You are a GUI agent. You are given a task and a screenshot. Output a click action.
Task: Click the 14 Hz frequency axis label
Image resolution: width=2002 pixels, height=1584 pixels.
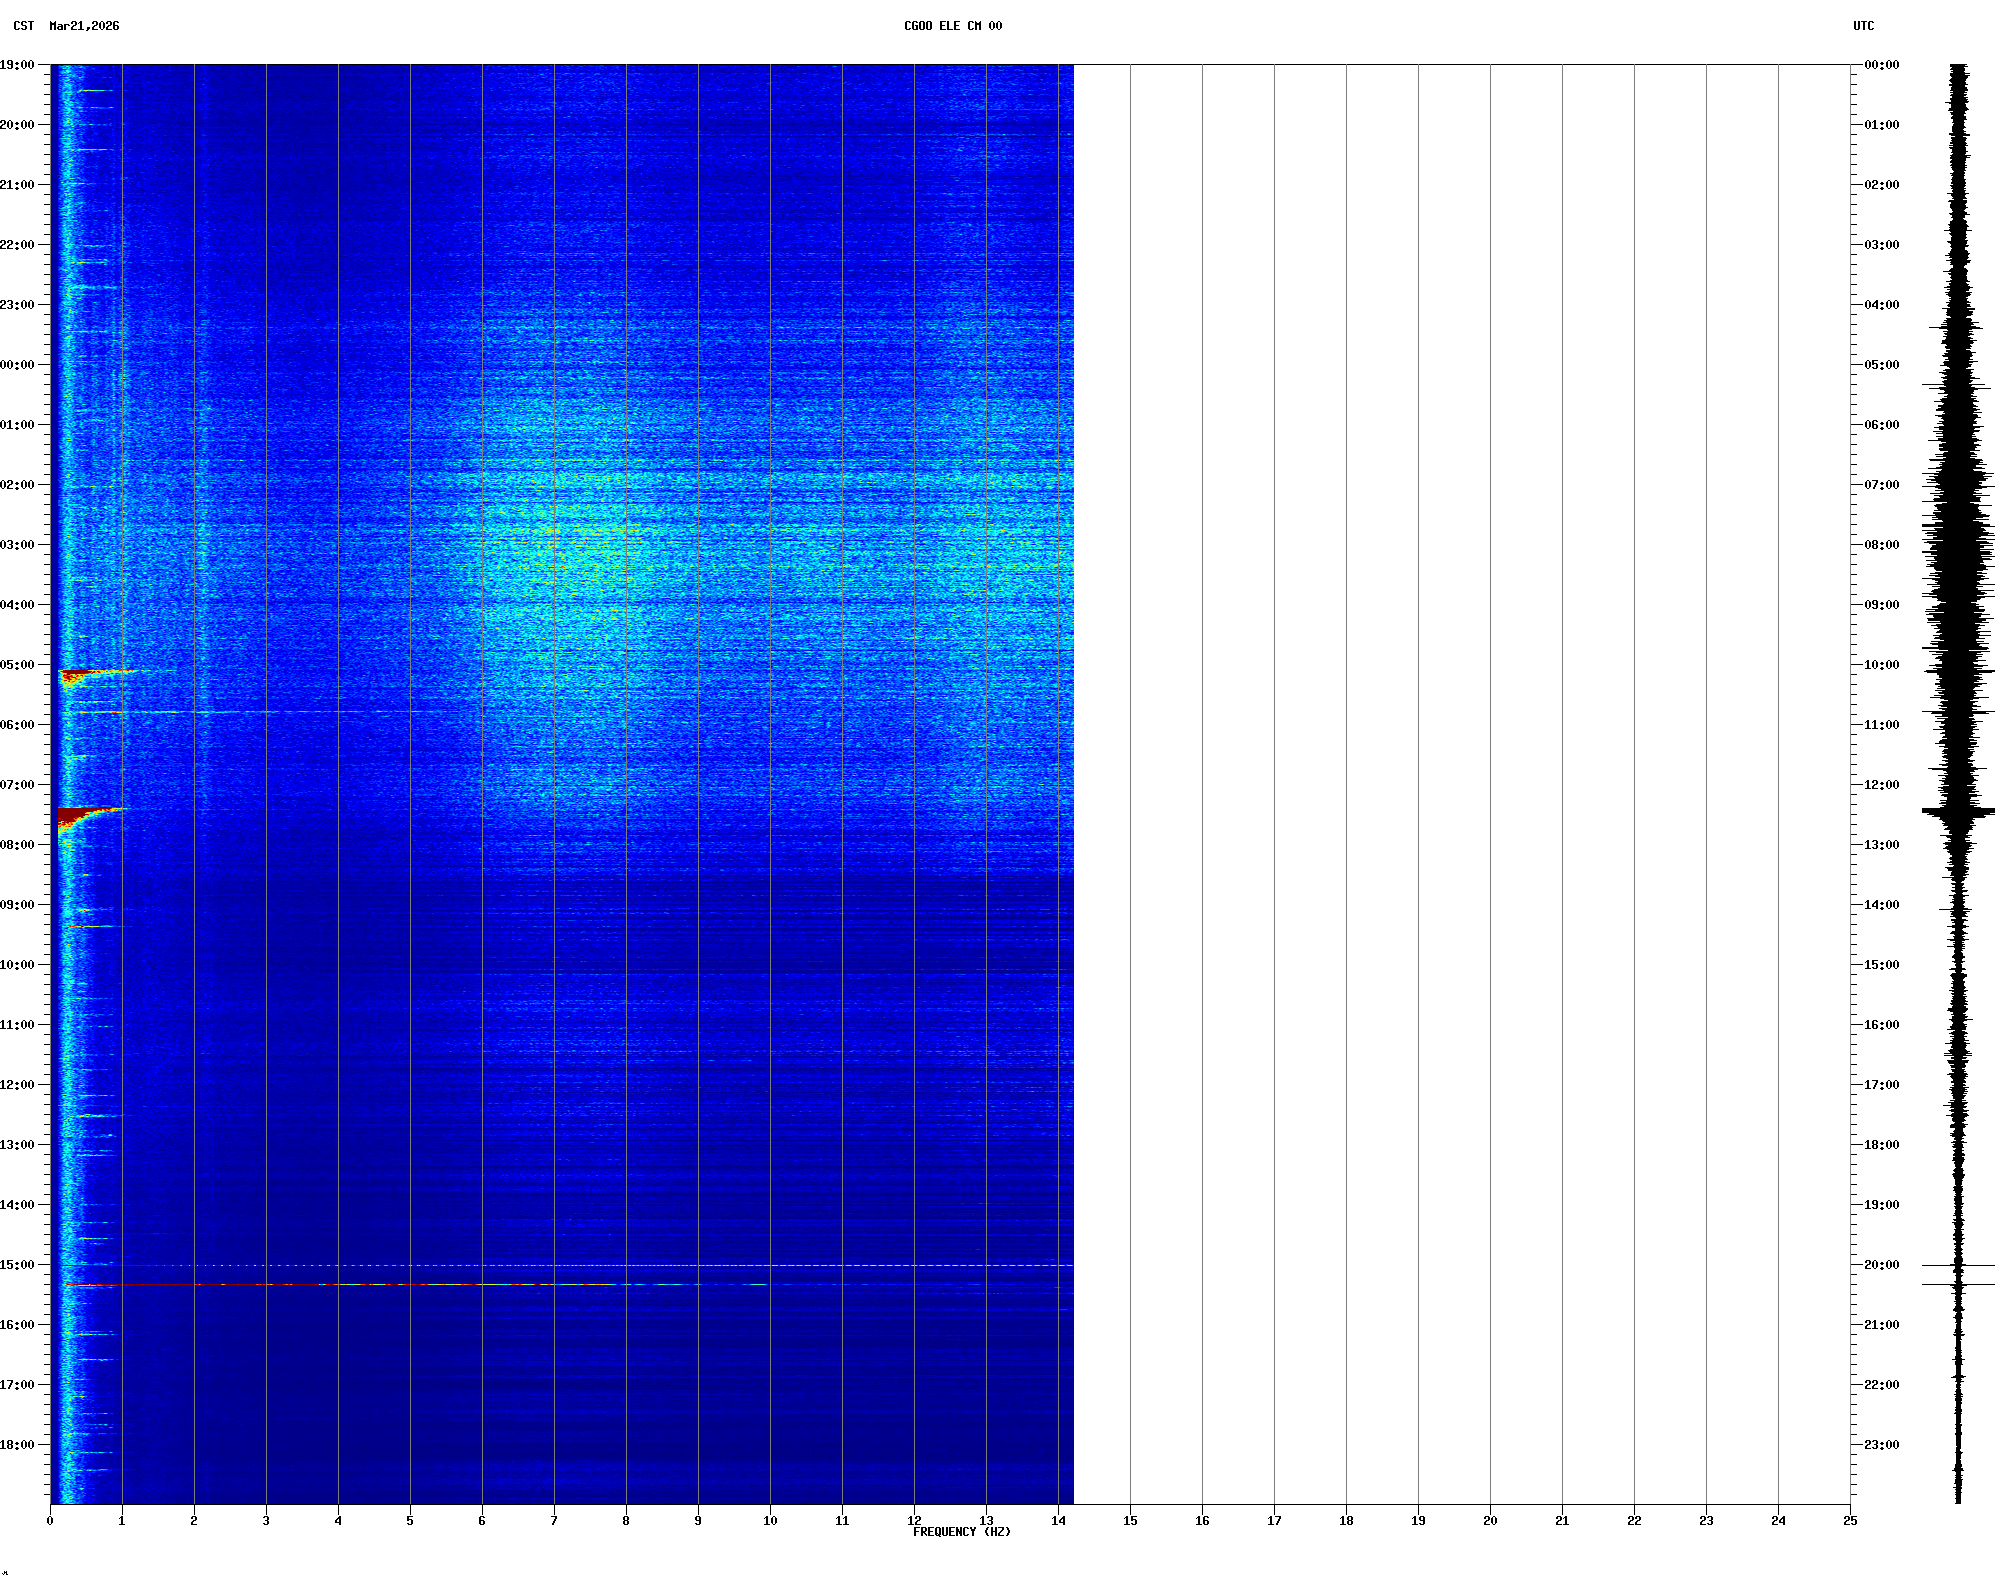coord(1058,1521)
